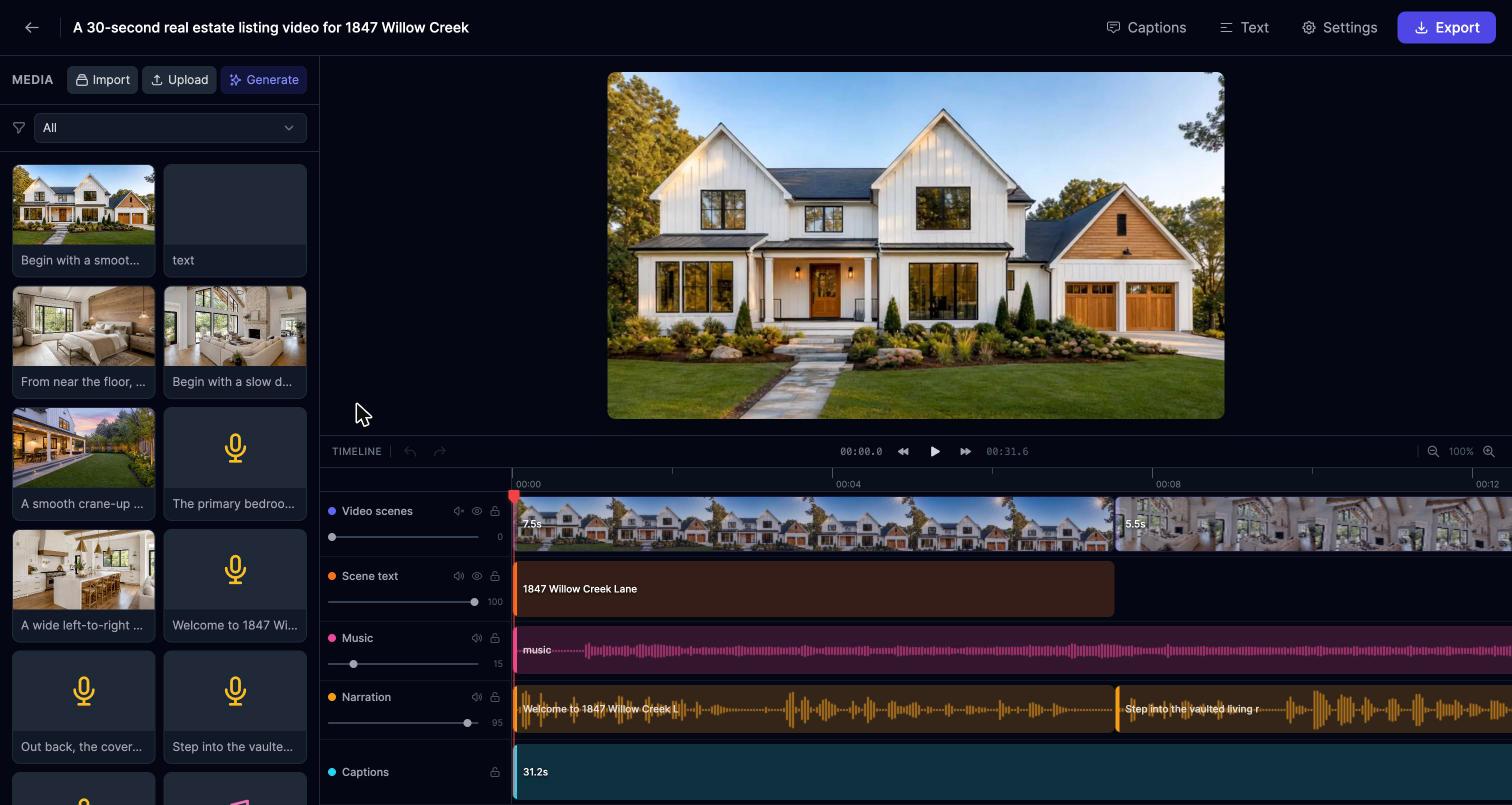Unmute the Video scenes track
The image size is (1512, 805).
click(x=459, y=511)
